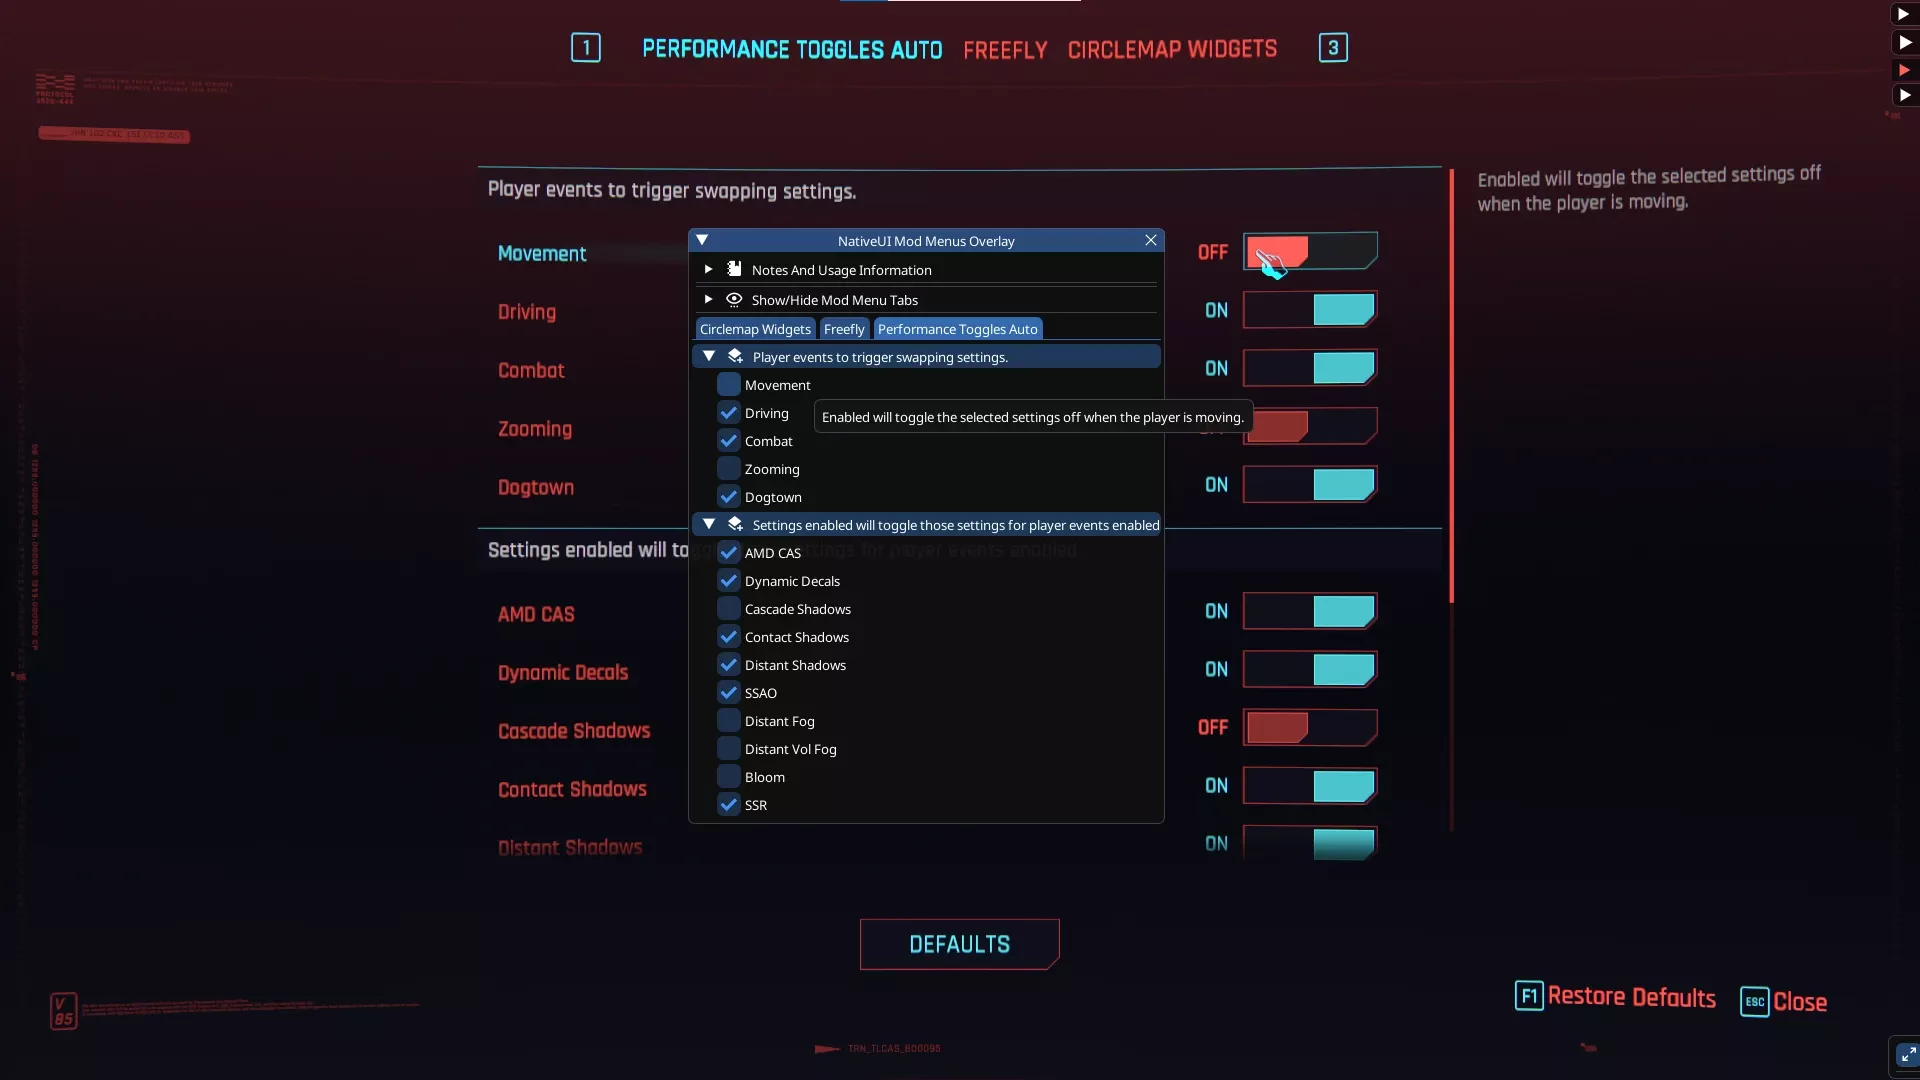This screenshot has width=1920, height=1080.
Task: Click the fullscreen expand icon in bottom-right corner
Action: click(x=1904, y=1054)
